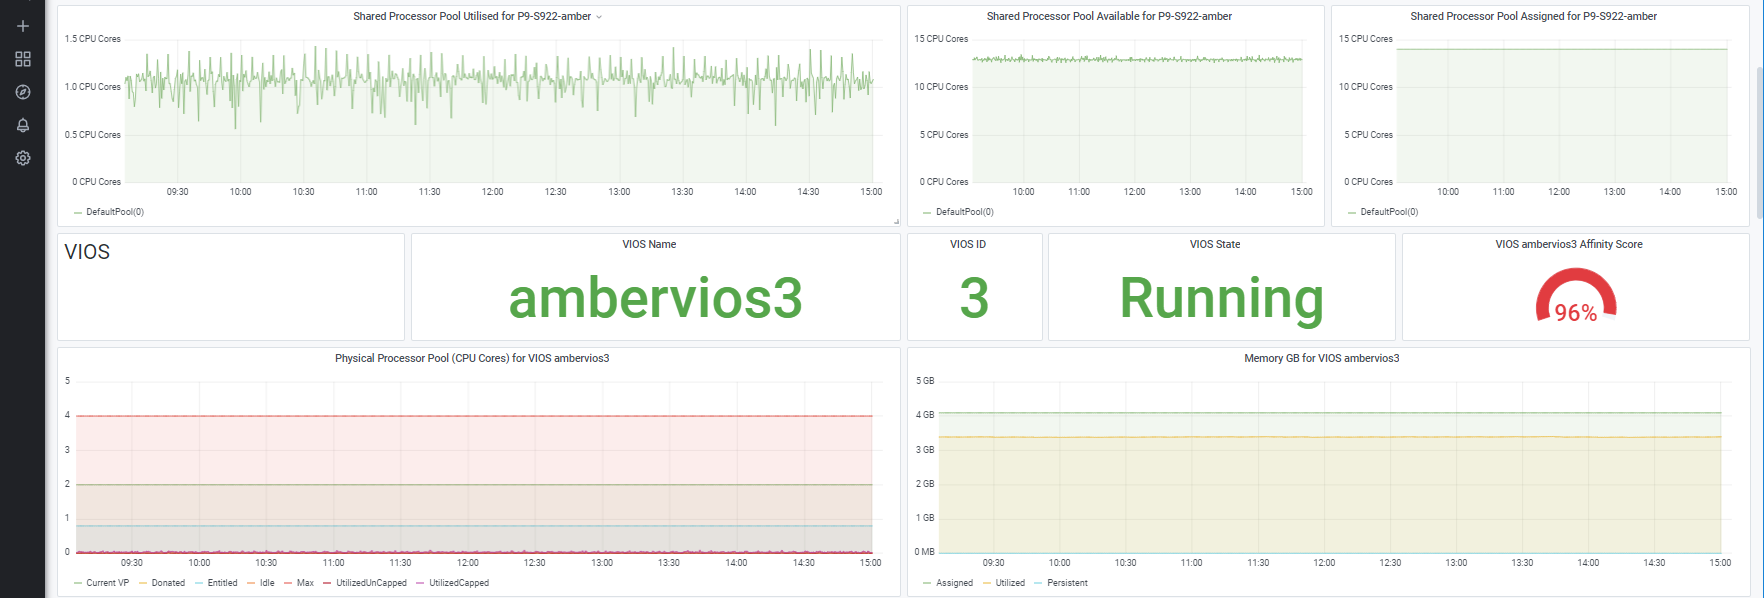Toggle DefaultPool(0) legend in Utilised panel

(115, 212)
